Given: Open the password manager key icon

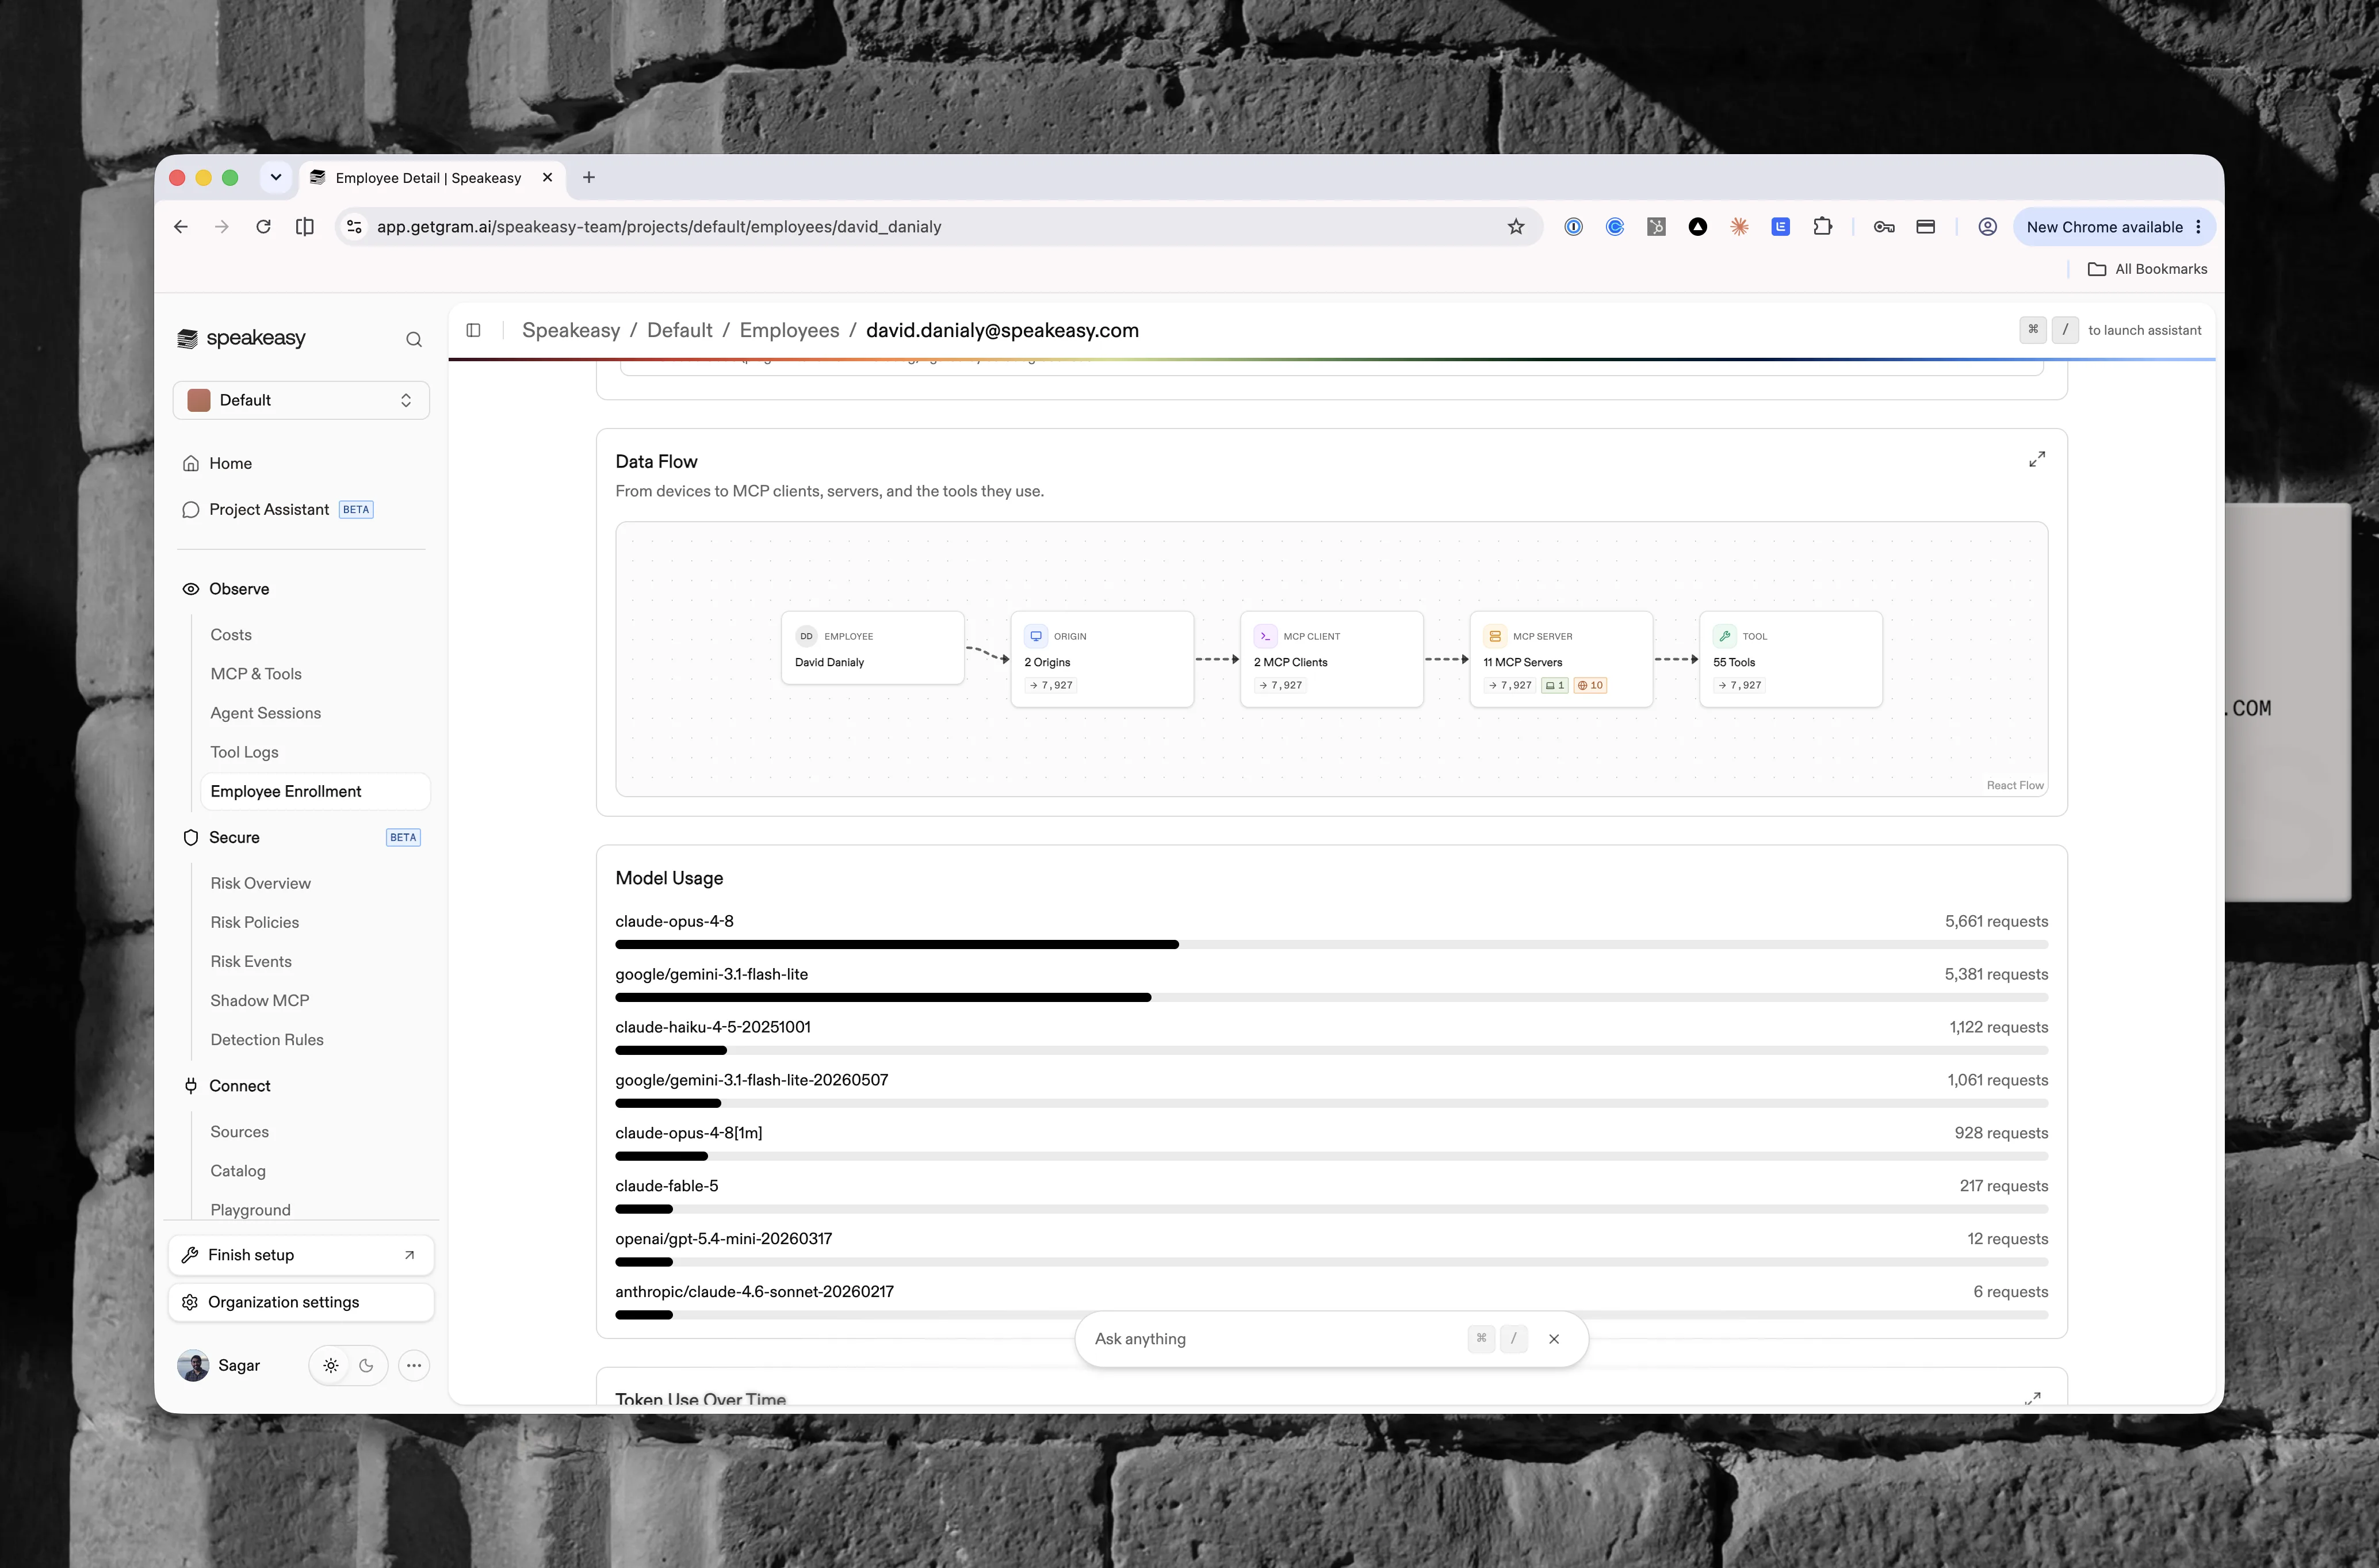Looking at the screenshot, I should click(1884, 227).
